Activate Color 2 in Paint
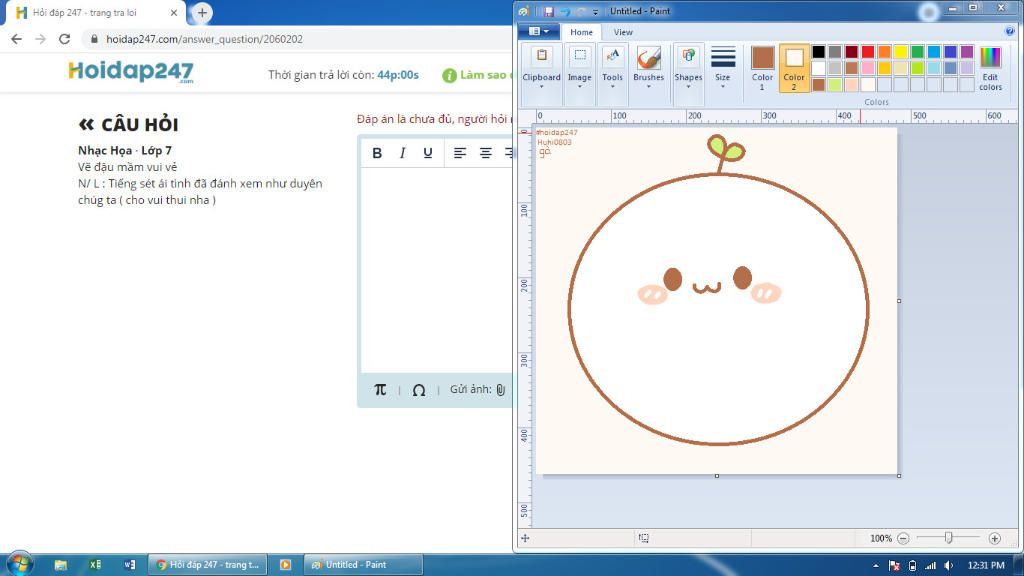 pyautogui.click(x=794, y=68)
